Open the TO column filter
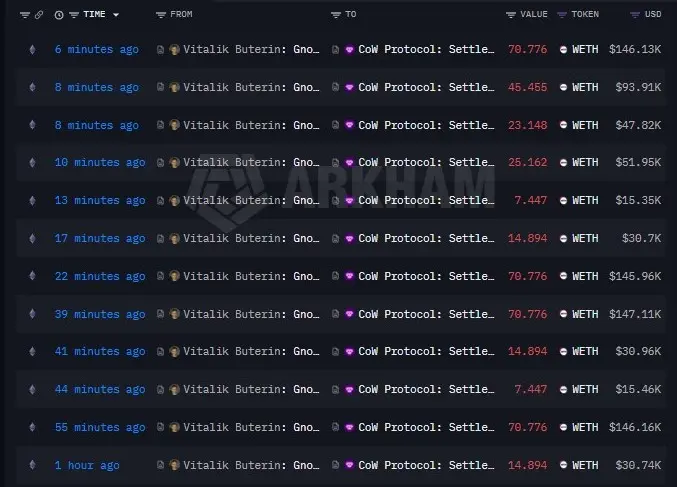The height and width of the screenshot is (487, 677). coord(336,15)
